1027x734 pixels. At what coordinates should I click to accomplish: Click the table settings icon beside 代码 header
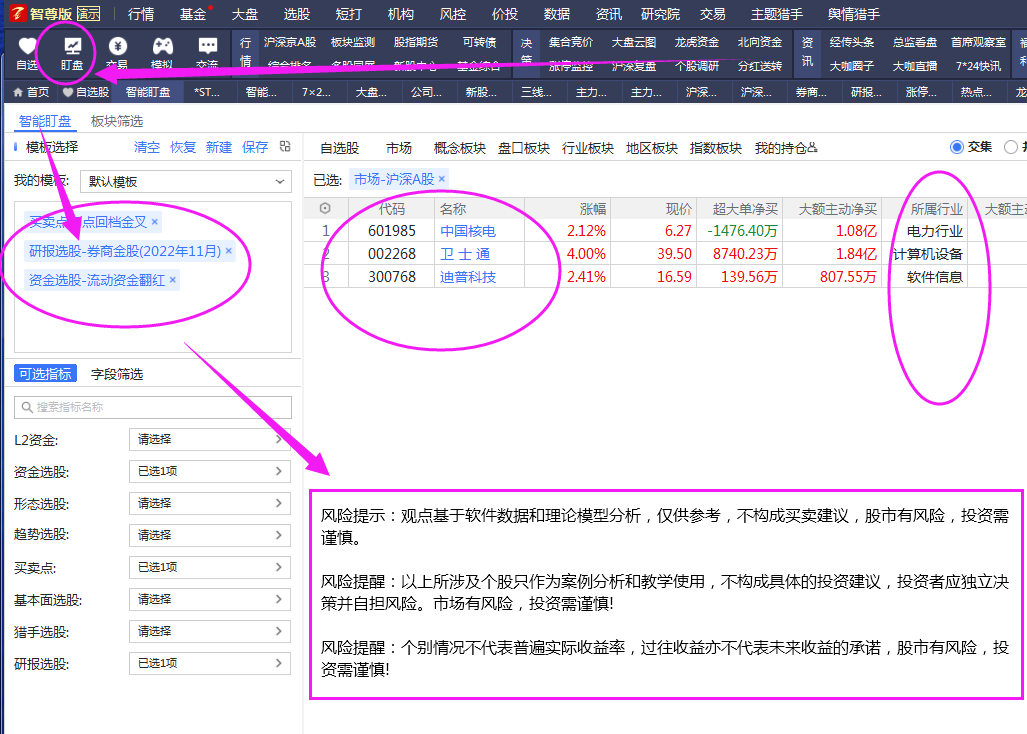[325, 209]
